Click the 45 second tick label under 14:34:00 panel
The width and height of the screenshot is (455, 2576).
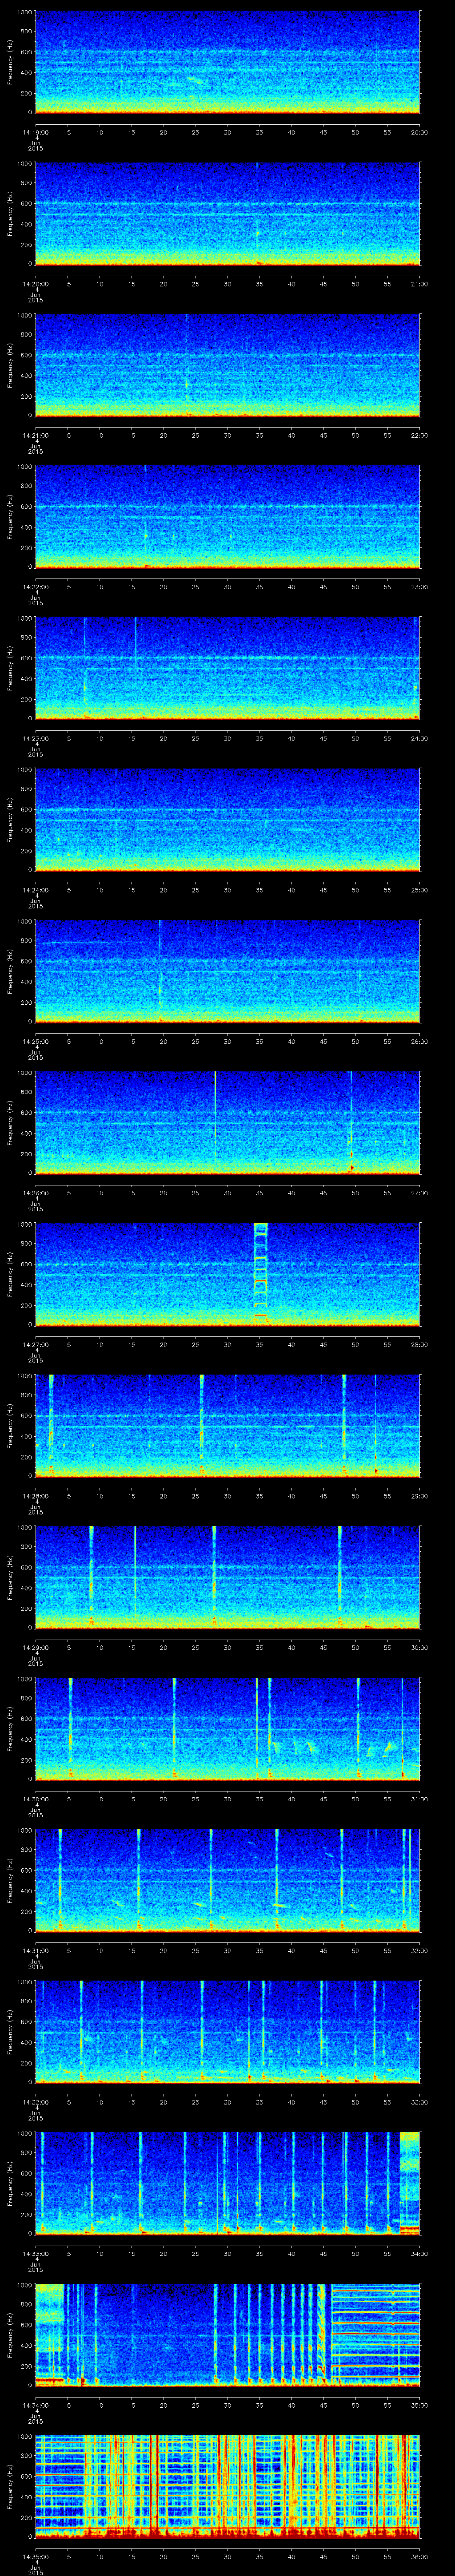coord(323,2405)
